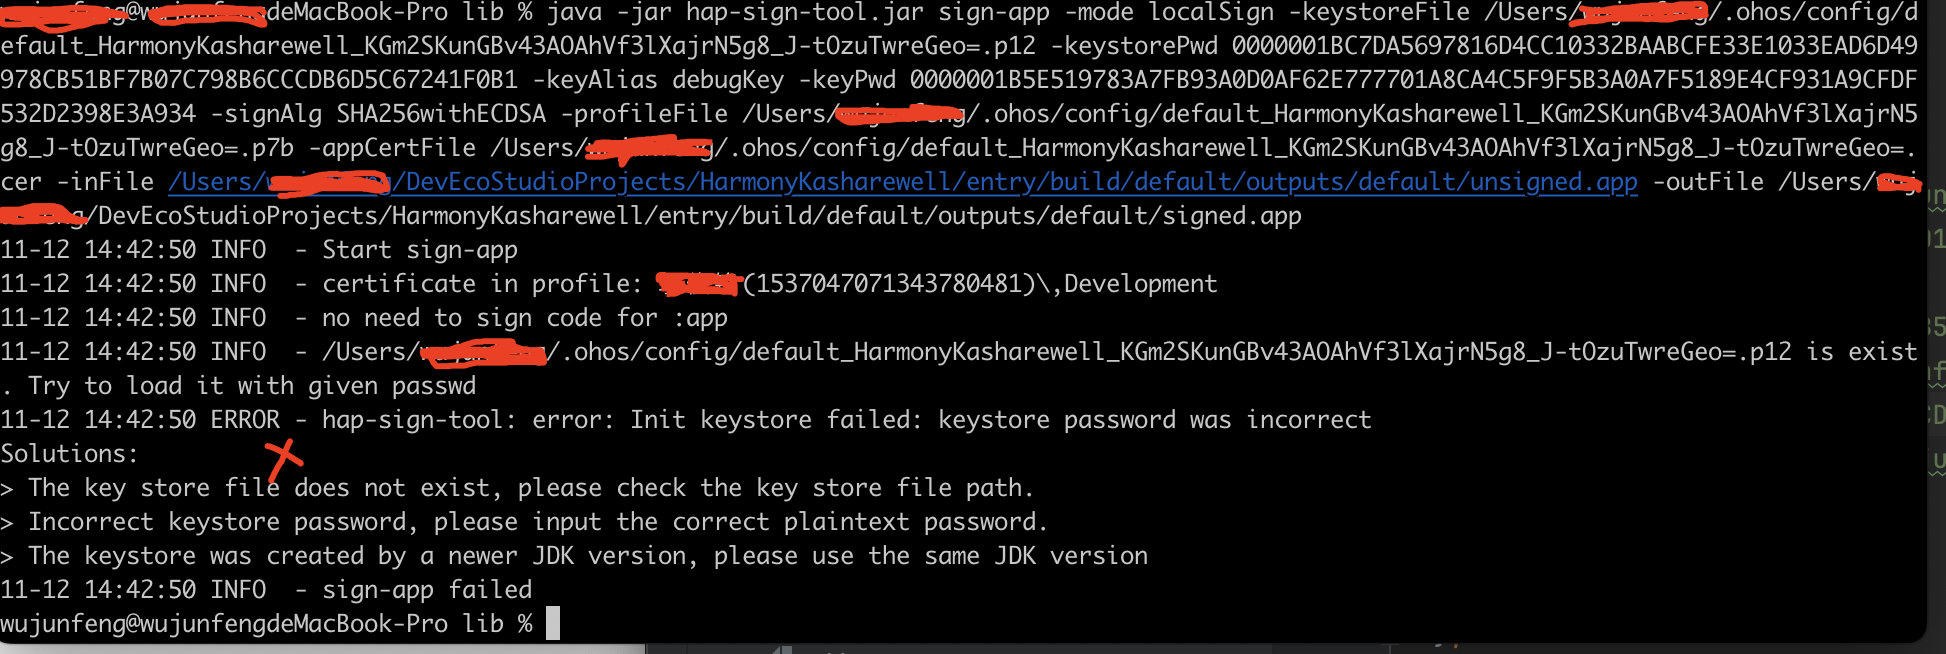Click the terminal cursor block at the prompt
Screen dimensions: 1946x654
tap(553, 623)
